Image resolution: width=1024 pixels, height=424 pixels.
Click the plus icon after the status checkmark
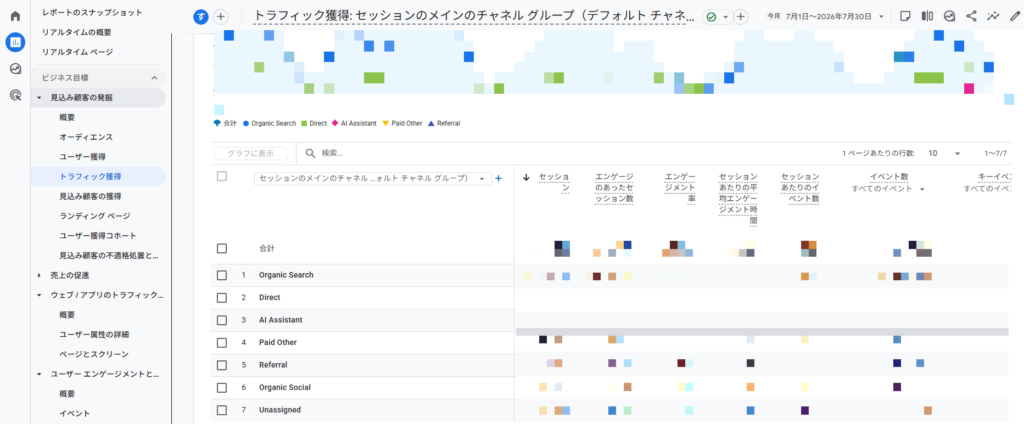pos(741,17)
